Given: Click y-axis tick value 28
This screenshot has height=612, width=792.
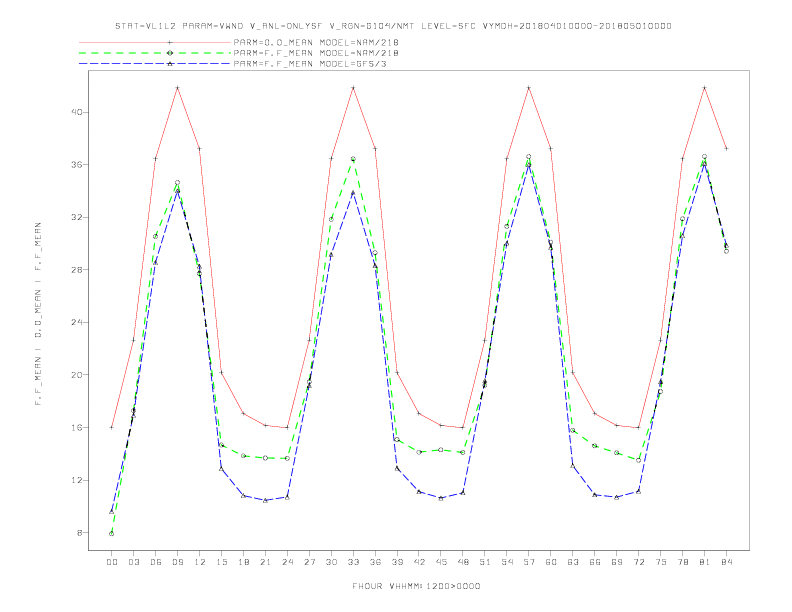Looking at the screenshot, I should click(77, 270).
